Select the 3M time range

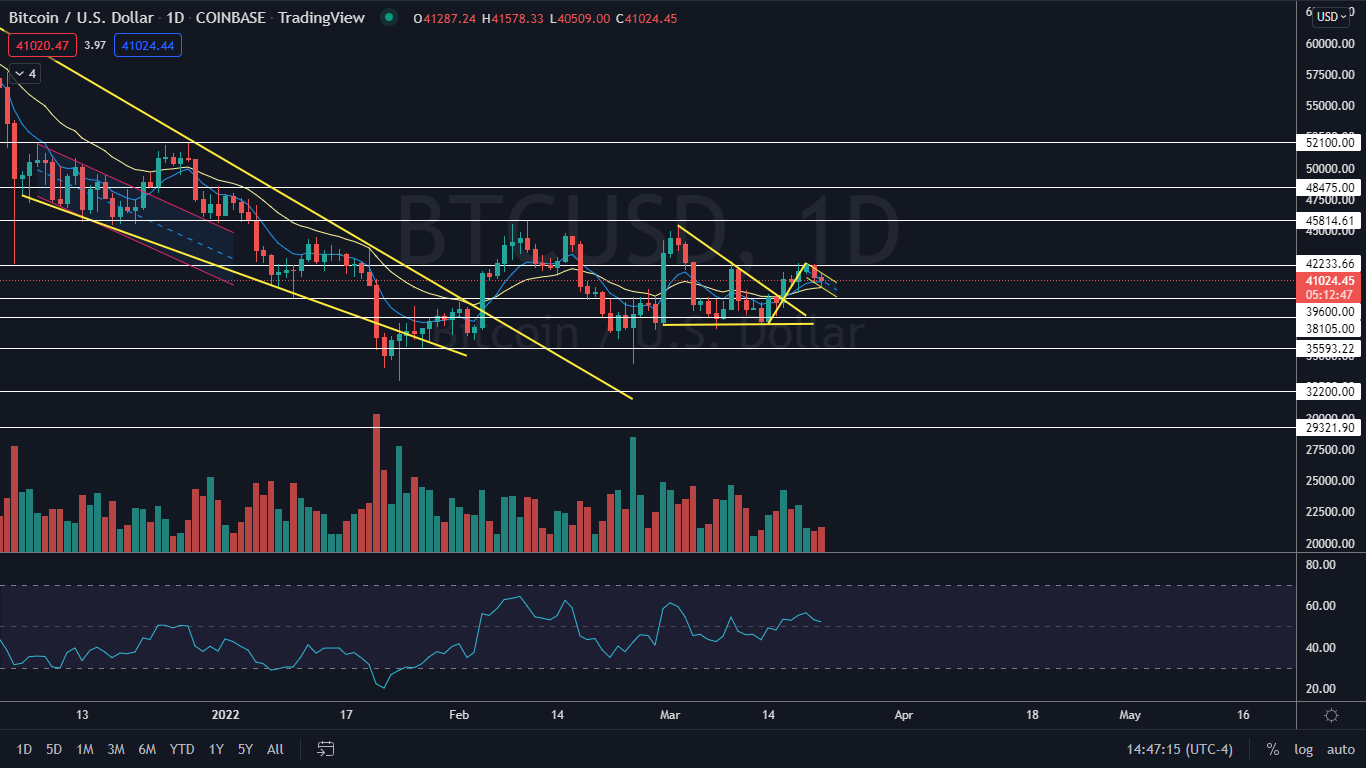[x=116, y=749]
